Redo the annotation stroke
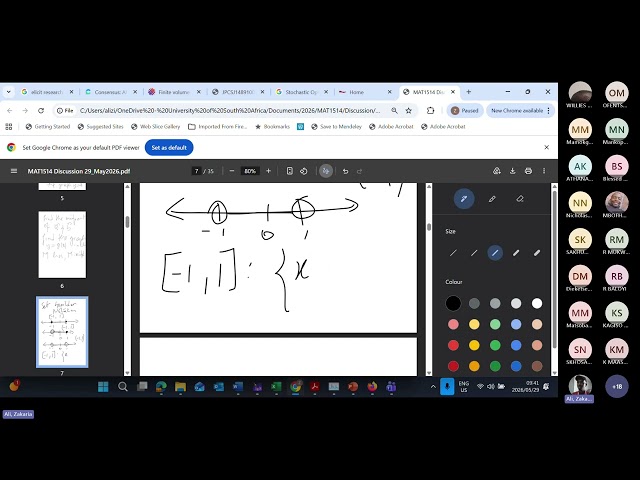The image size is (640, 480). coord(359,171)
